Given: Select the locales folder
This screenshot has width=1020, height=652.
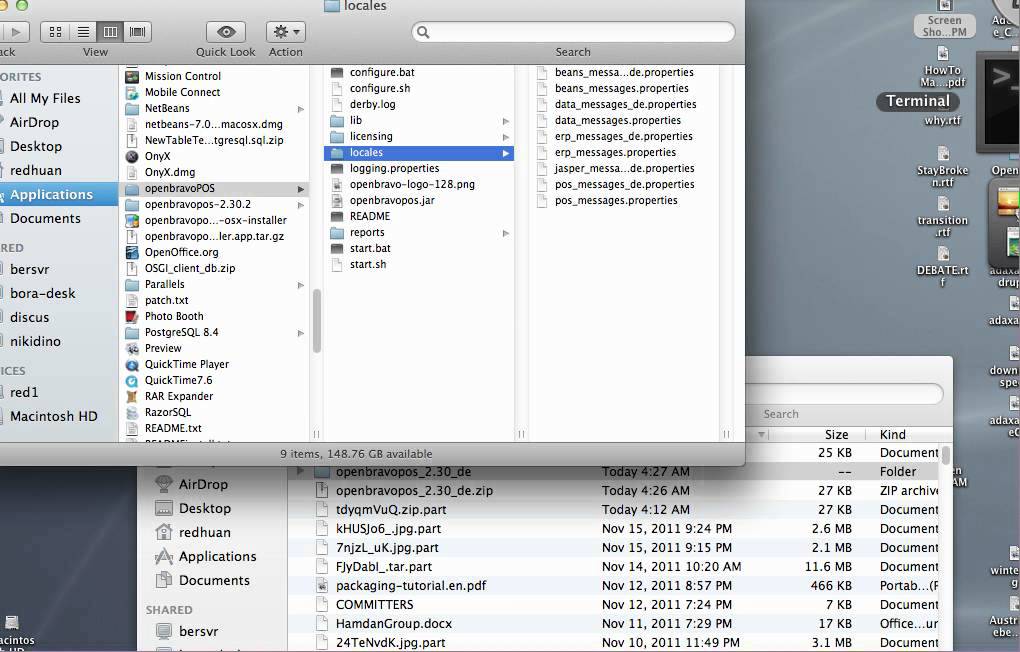Looking at the screenshot, I should click(x=419, y=153).
